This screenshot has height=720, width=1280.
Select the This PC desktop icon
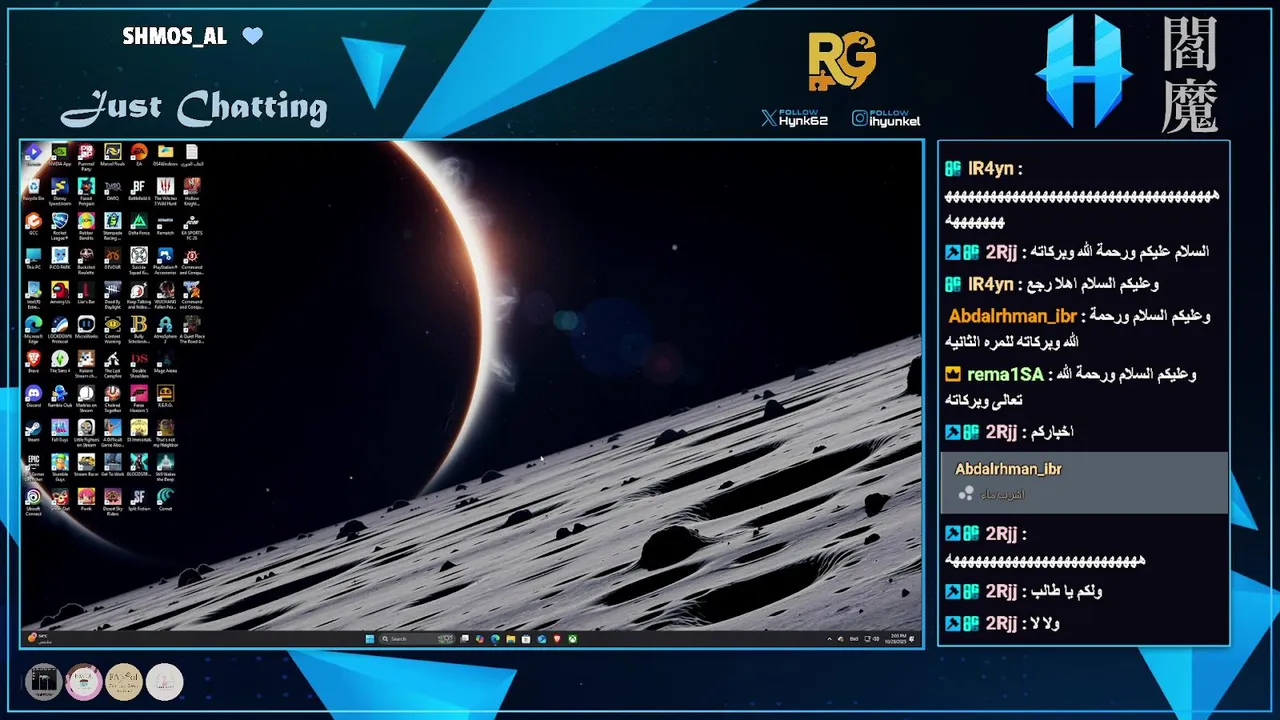33,257
